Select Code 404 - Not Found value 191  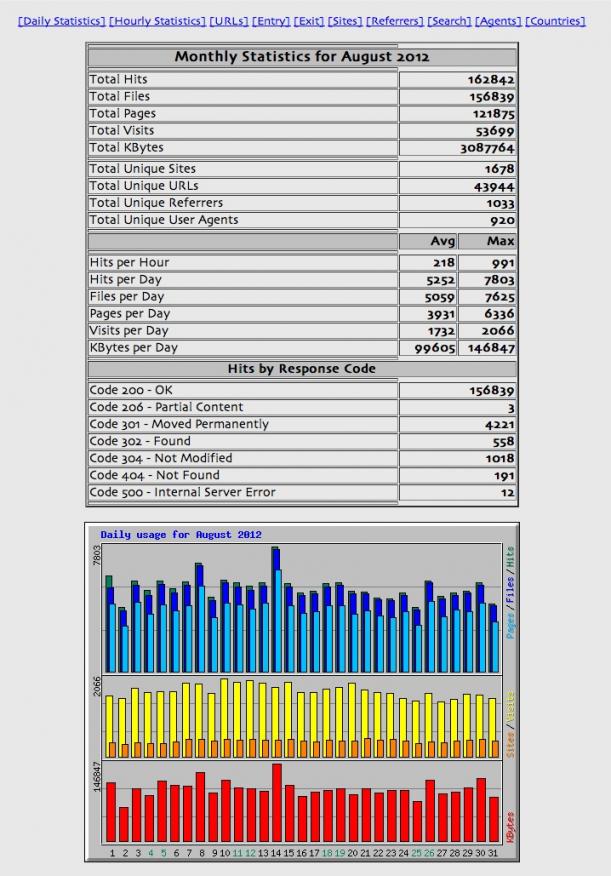(504, 476)
